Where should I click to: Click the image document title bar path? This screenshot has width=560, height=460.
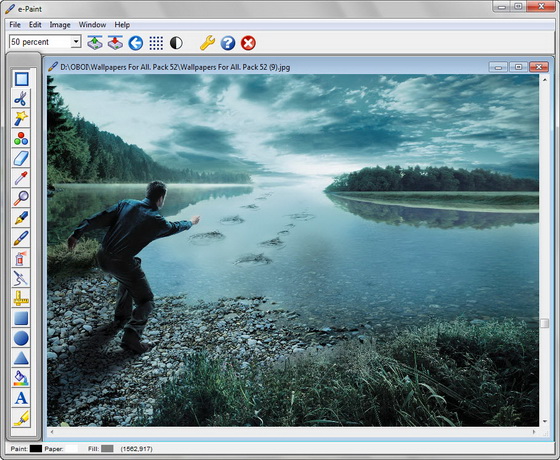tap(175, 67)
